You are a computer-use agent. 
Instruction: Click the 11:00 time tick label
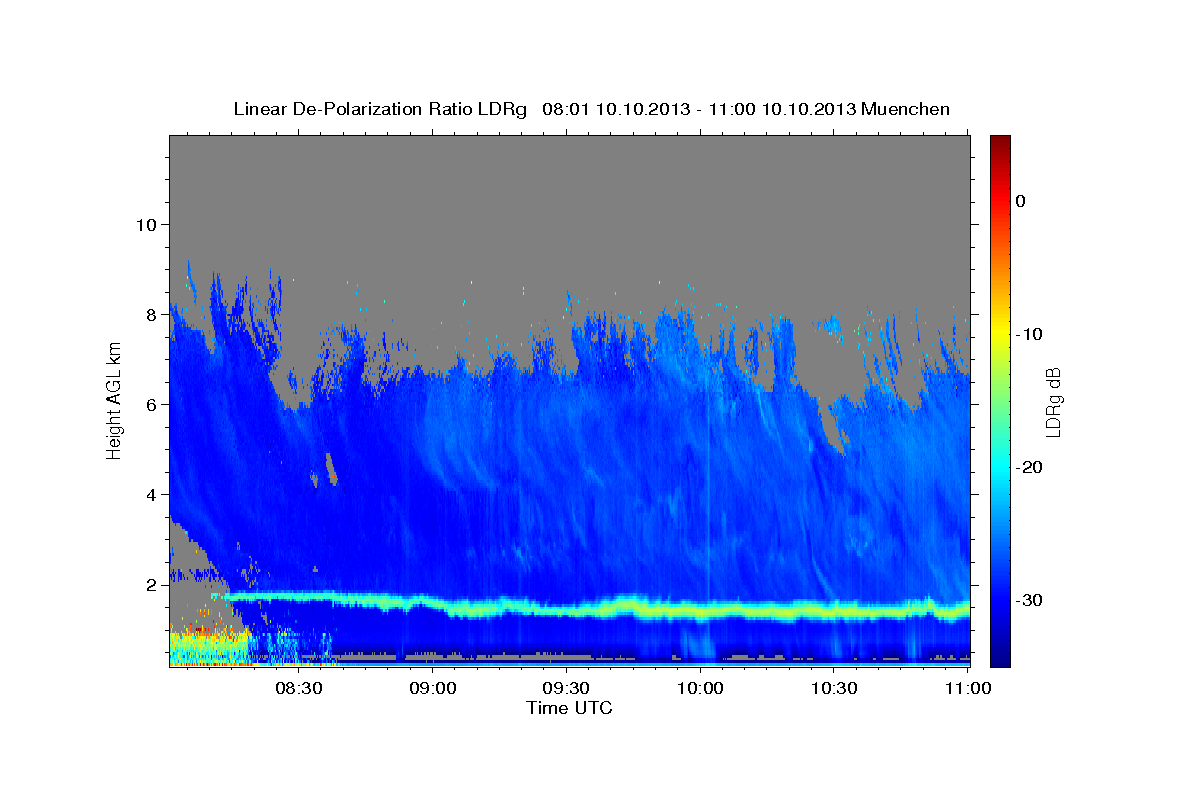click(967, 689)
